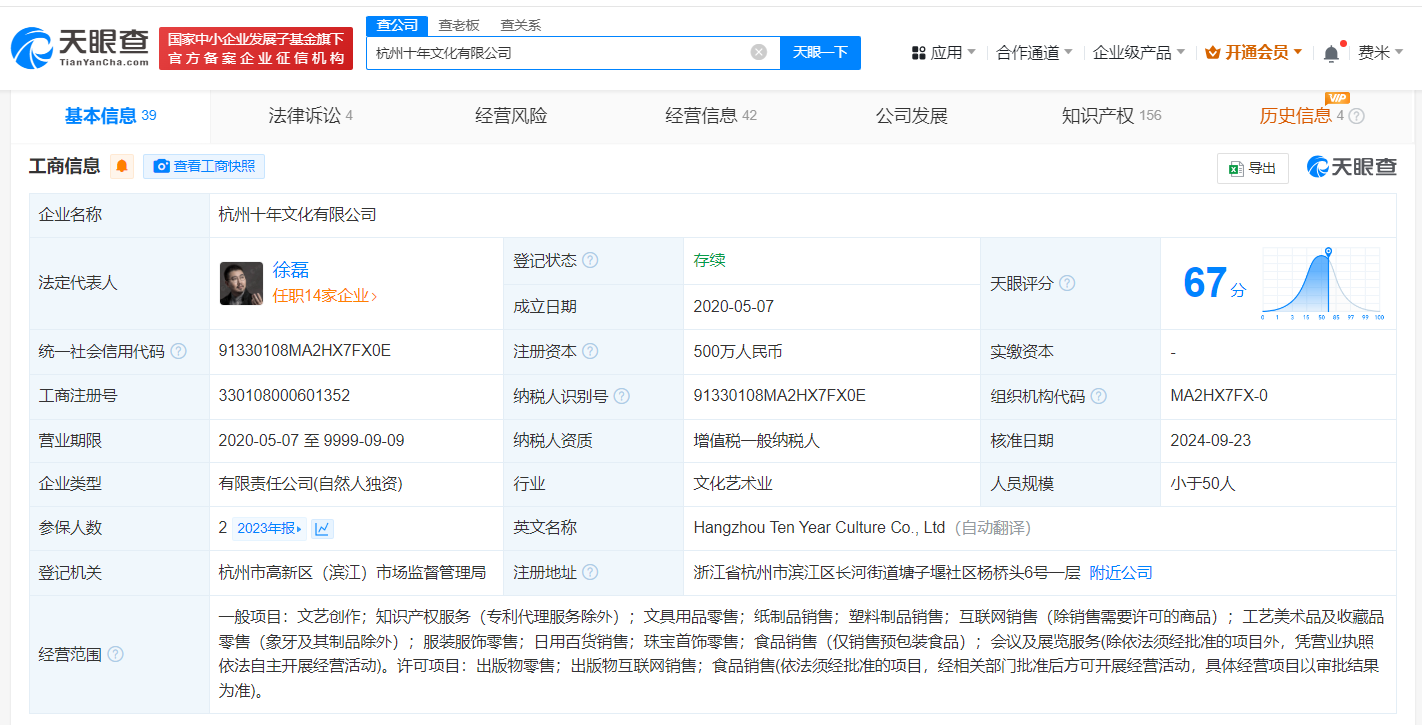1422x725 pixels.
Task: Click the legal representative's photo
Action: [x=241, y=283]
